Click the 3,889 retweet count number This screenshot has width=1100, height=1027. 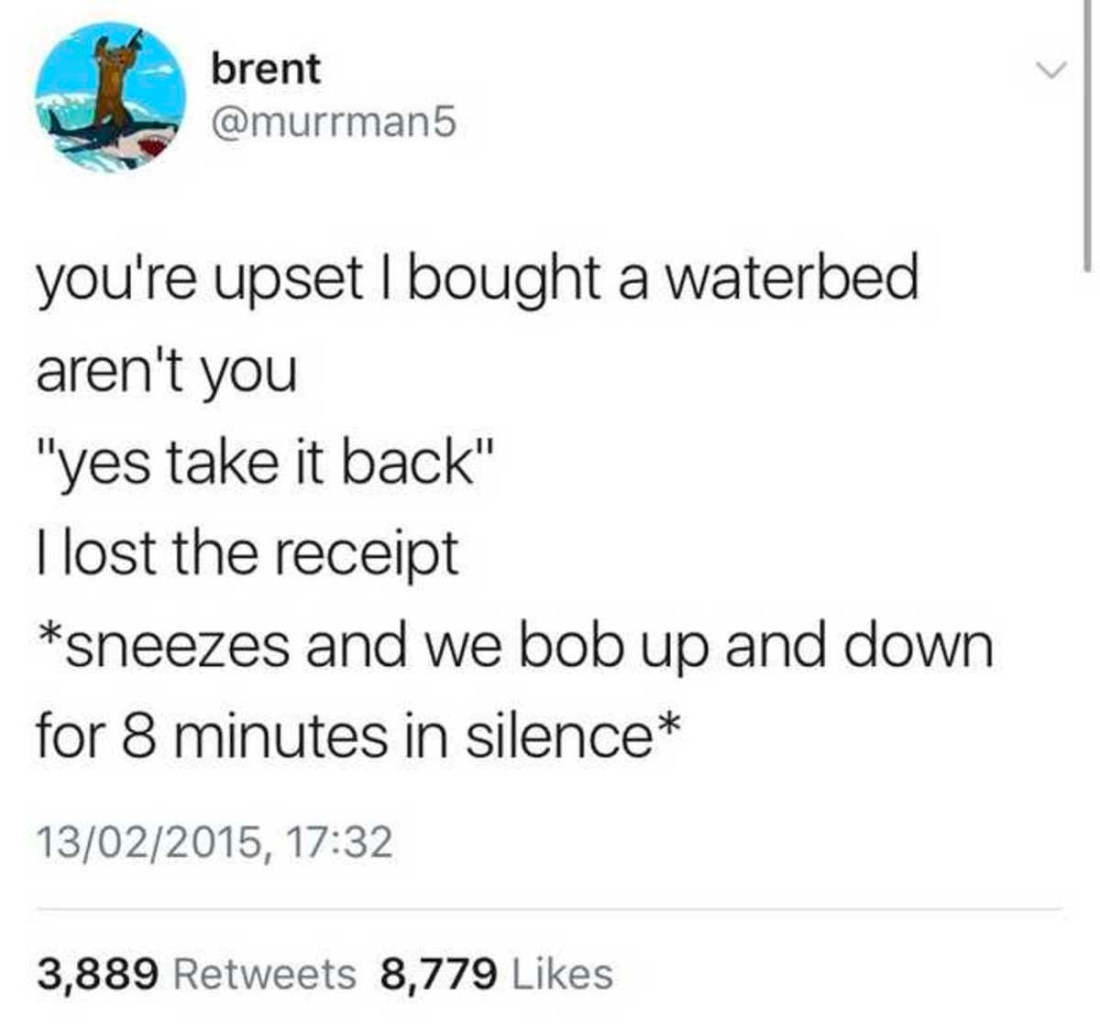tap(98, 974)
